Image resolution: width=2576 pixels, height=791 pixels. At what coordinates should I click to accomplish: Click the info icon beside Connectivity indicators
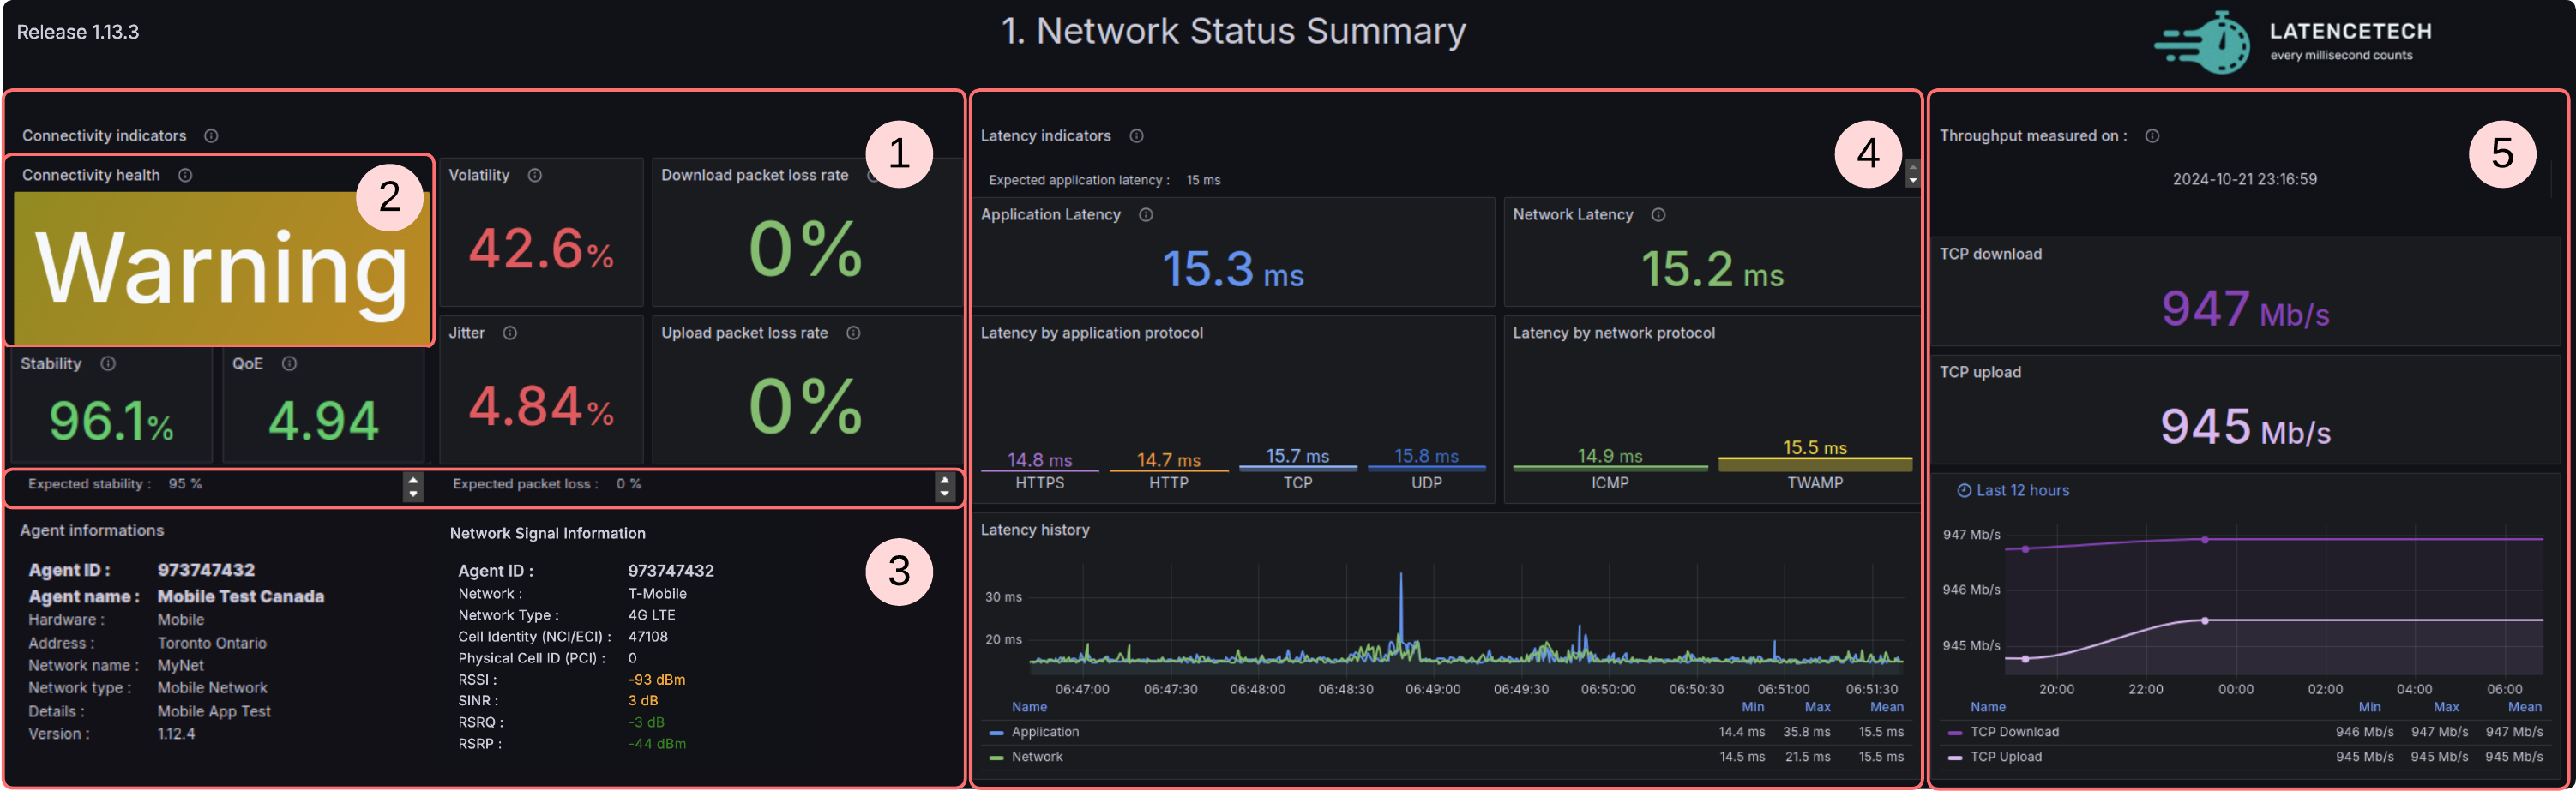[x=211, y=136]
